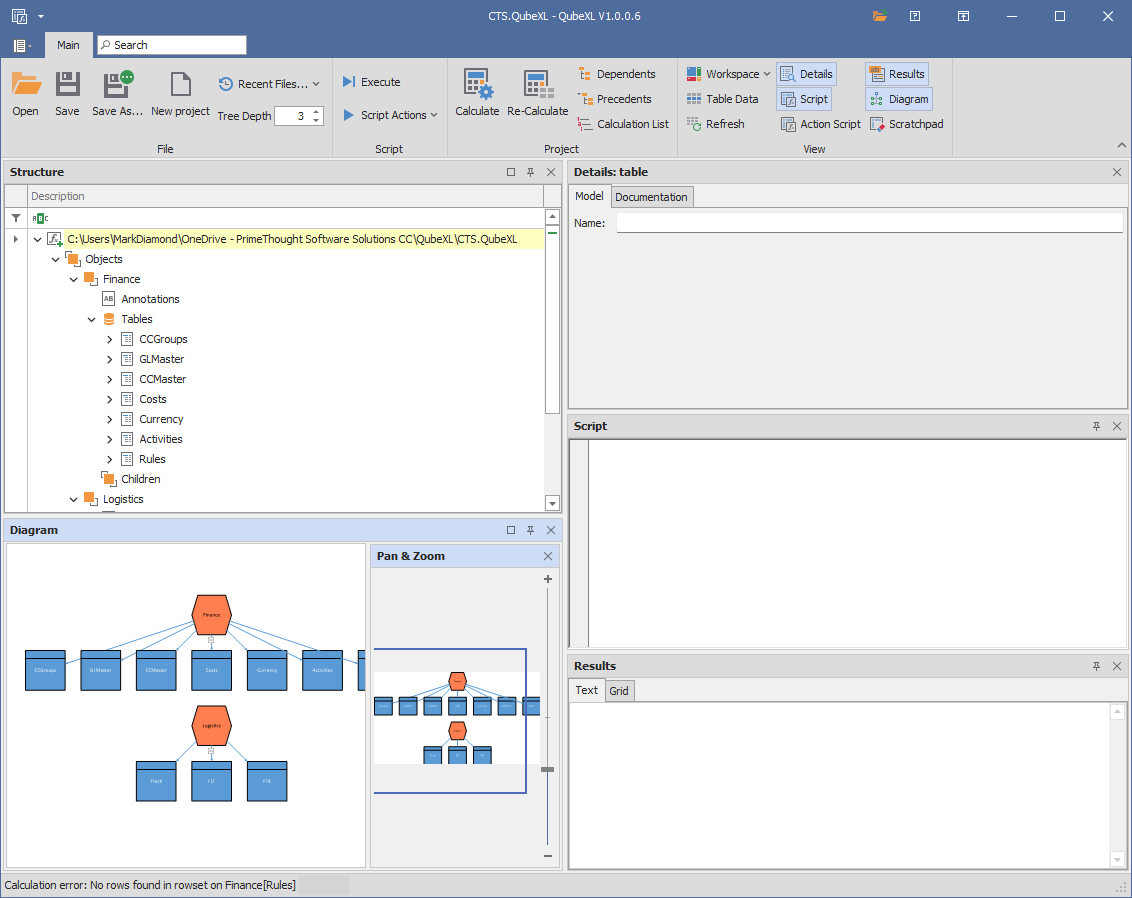This screenshot has width=1132, height=898.
Task: Expand the CCGroups table node
Action: pos(110,339)
